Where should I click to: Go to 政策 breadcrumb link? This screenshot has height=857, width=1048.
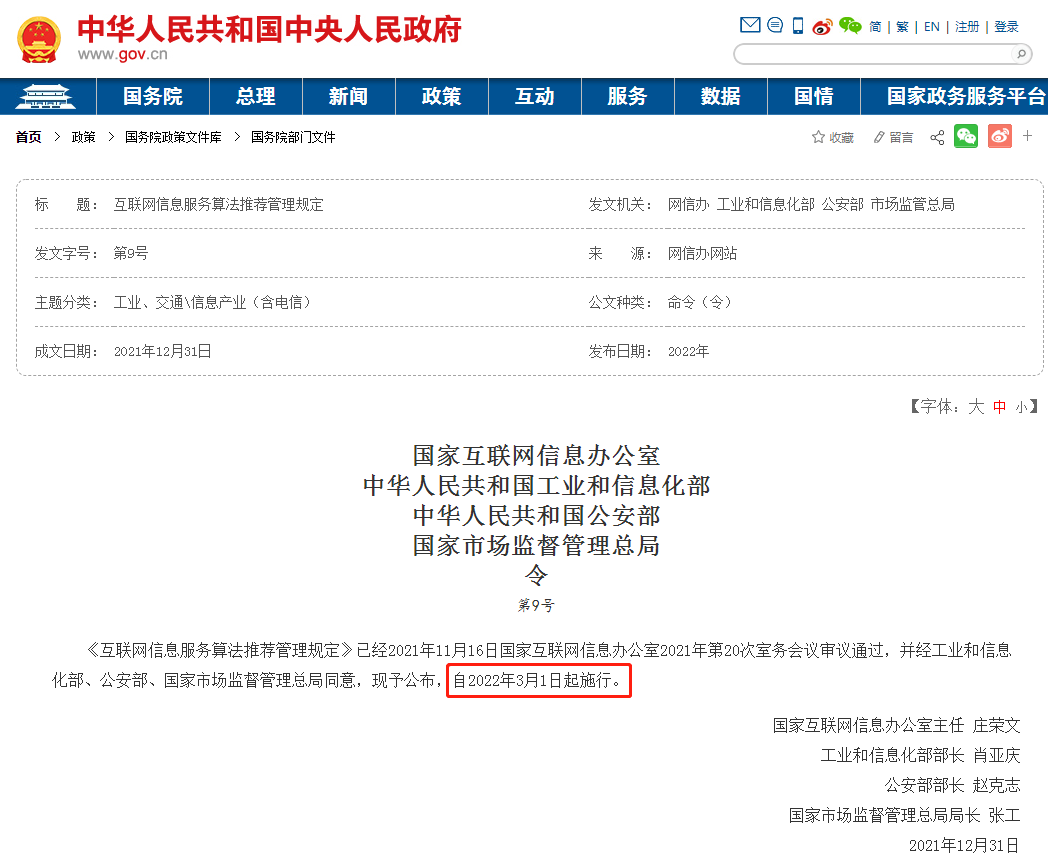(x=84, y=137)
